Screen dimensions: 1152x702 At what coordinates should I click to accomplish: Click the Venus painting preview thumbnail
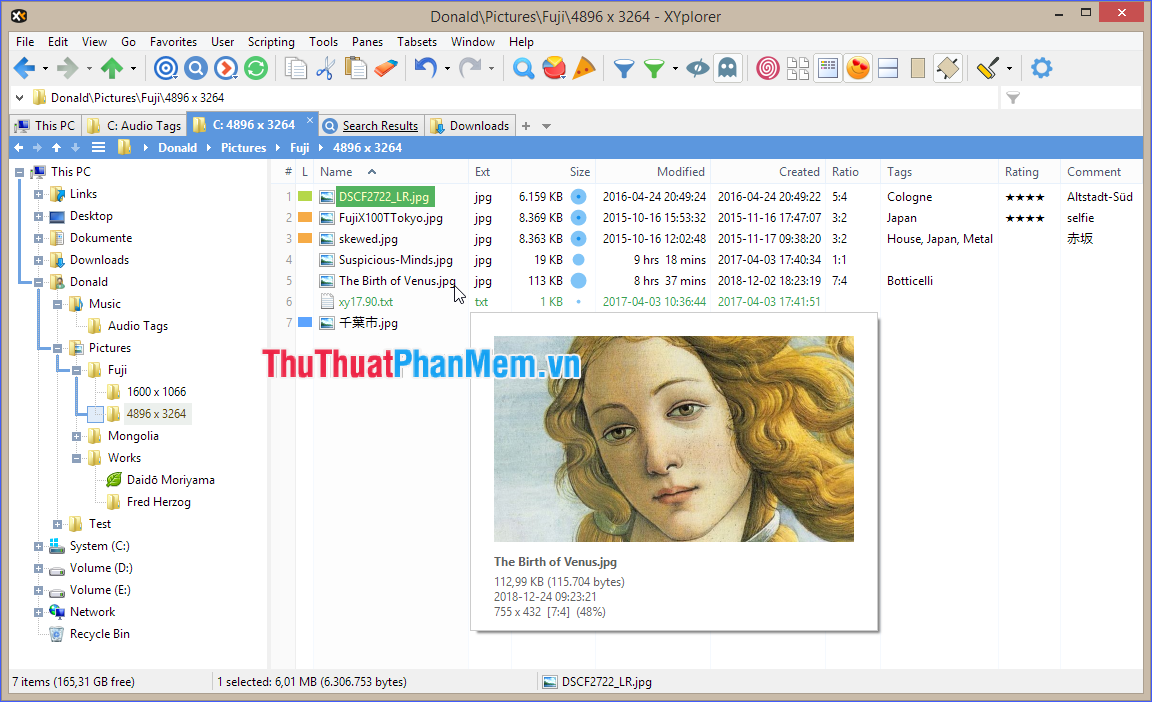click(x=674, y=439)
